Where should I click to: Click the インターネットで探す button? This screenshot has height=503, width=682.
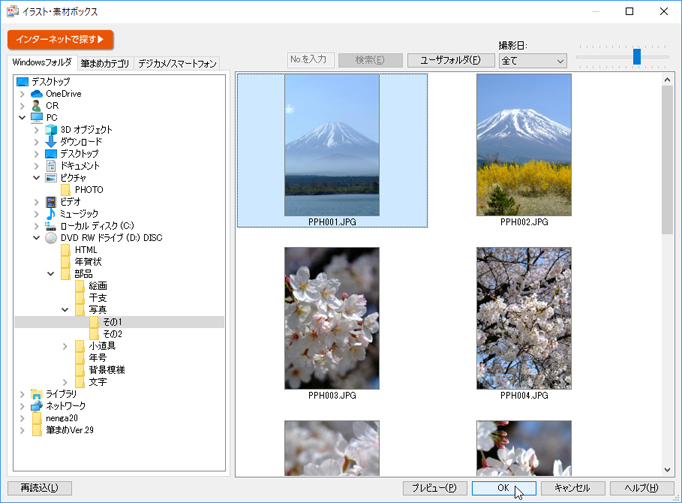[60, 39]
